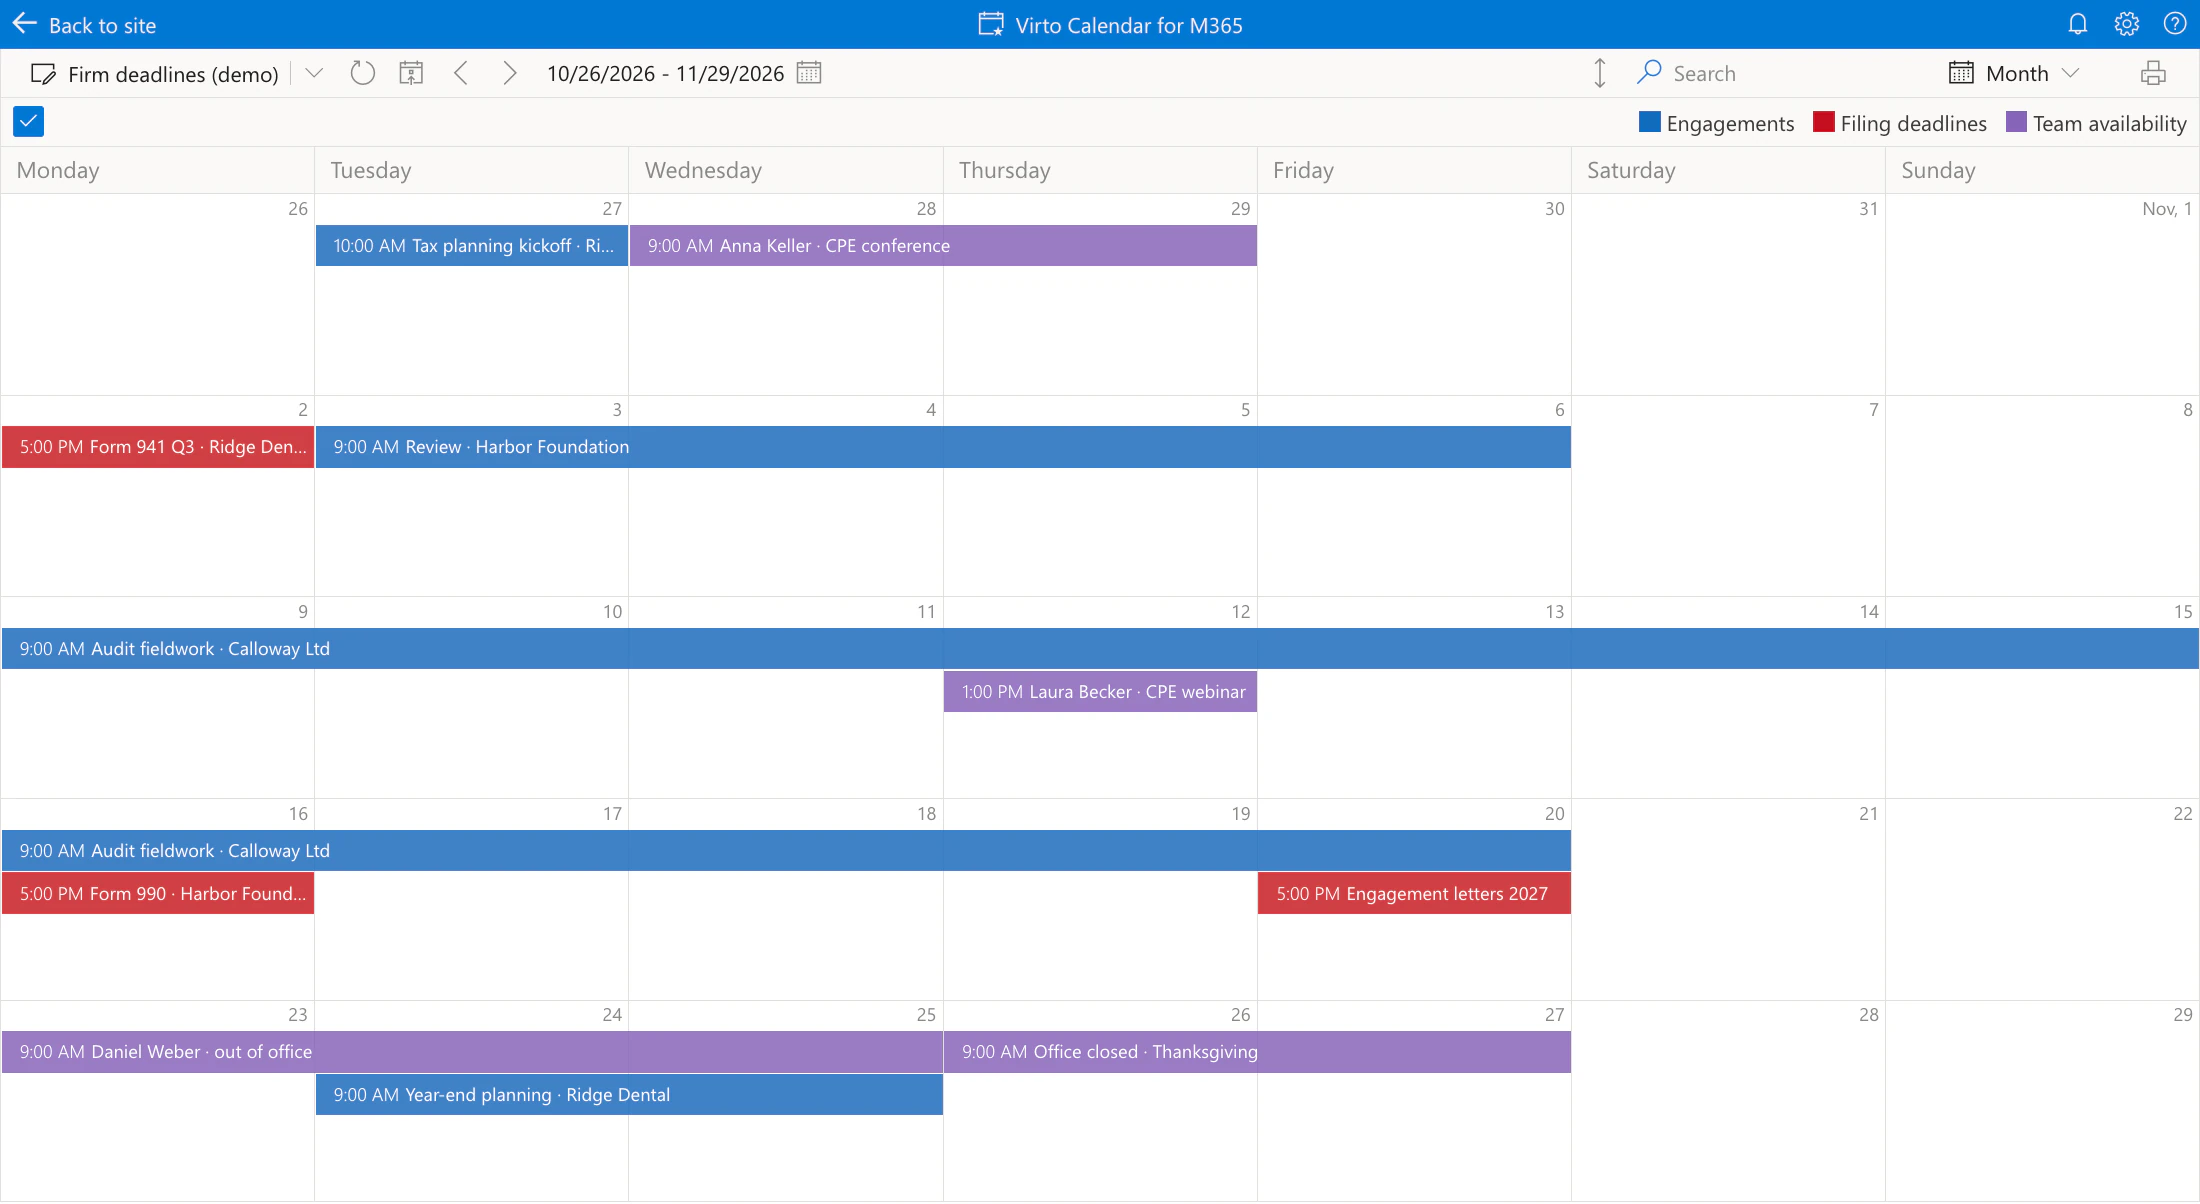Open Form 941 Q3 Ridge Dental deadline
Image resolution: width=2200 pixels, height=1204 pixels.
point(158,447)
